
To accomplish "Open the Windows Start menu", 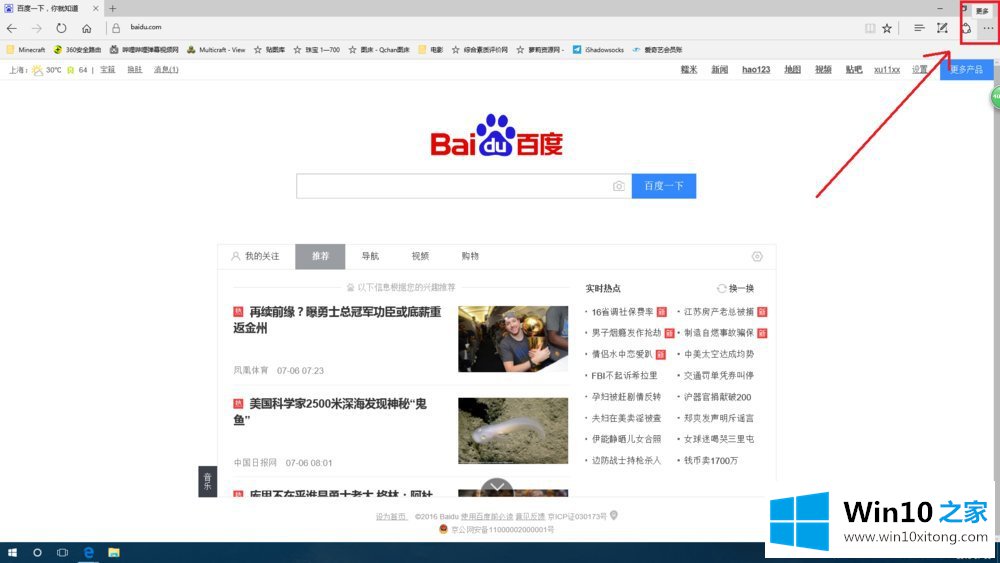I will pyautogui.click(x=11, y=552).
